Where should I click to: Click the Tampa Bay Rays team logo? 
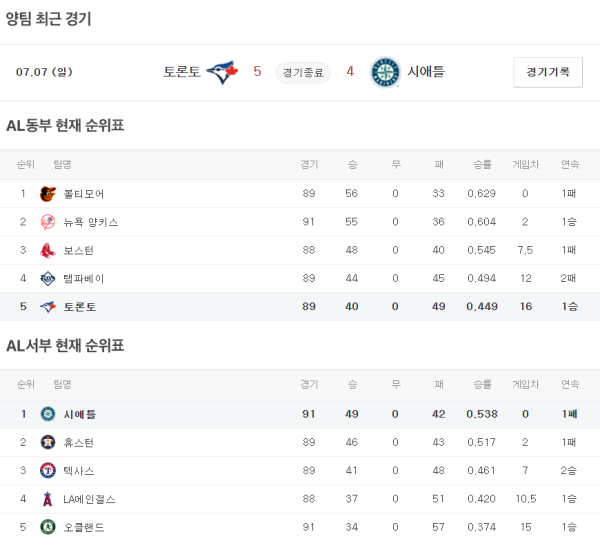coord(47,278)
